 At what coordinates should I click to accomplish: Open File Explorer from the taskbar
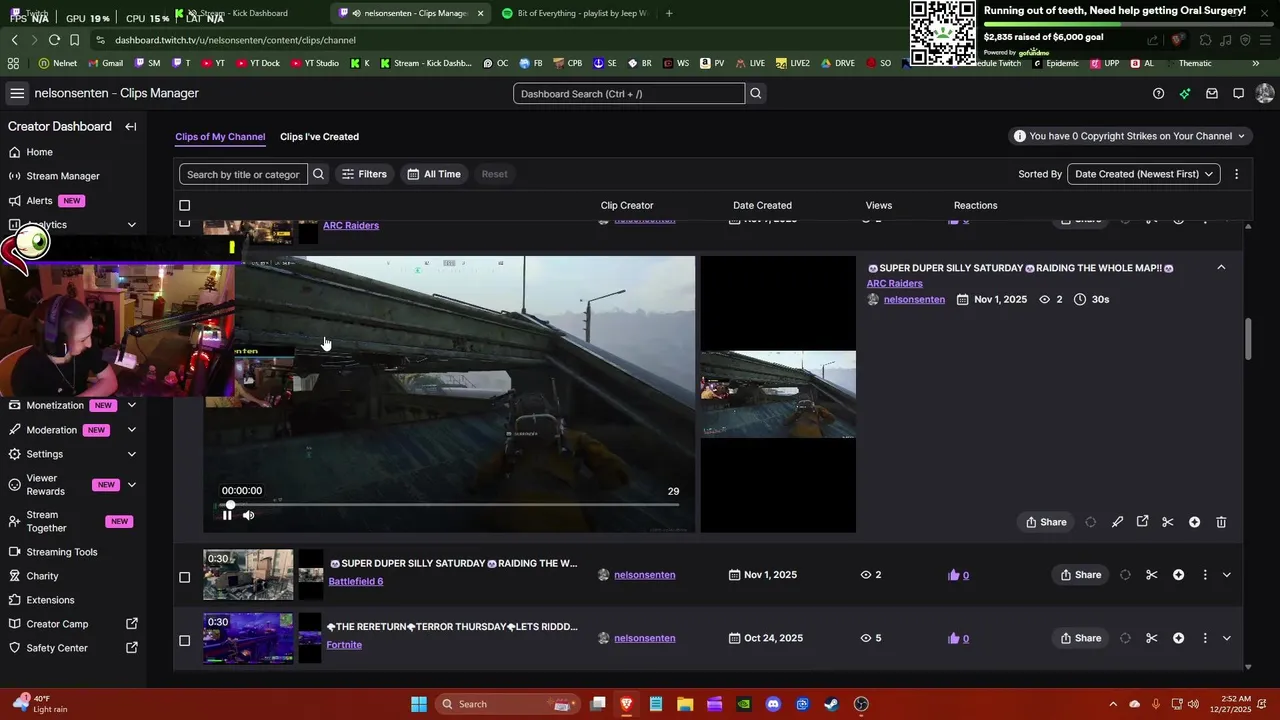click(x=685, y=704)
